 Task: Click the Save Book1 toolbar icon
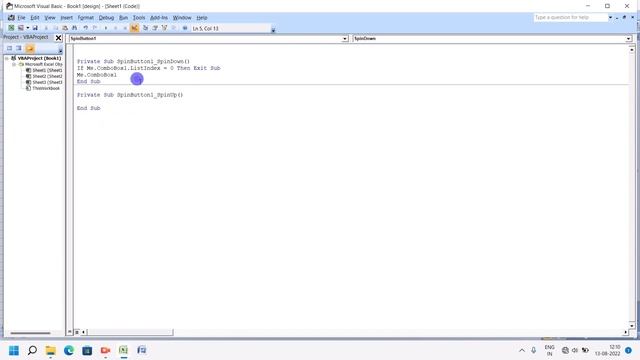coord(35,28)
